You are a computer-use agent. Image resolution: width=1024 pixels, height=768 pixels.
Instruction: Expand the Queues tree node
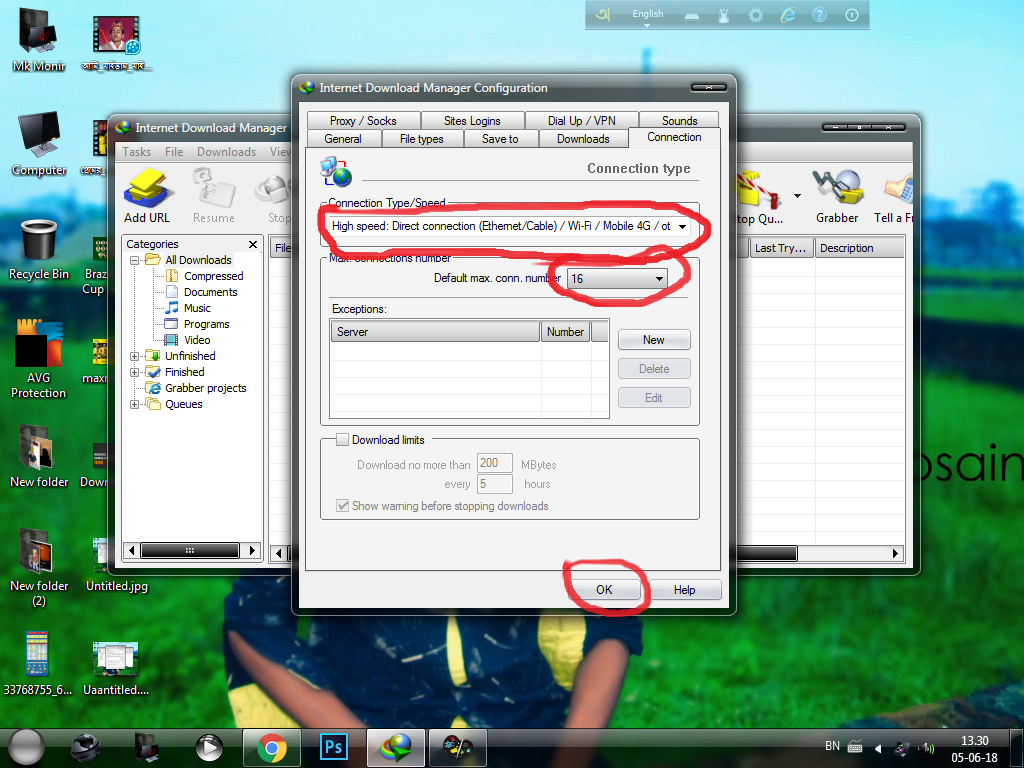pyautogui.click(x=135, y=404)
